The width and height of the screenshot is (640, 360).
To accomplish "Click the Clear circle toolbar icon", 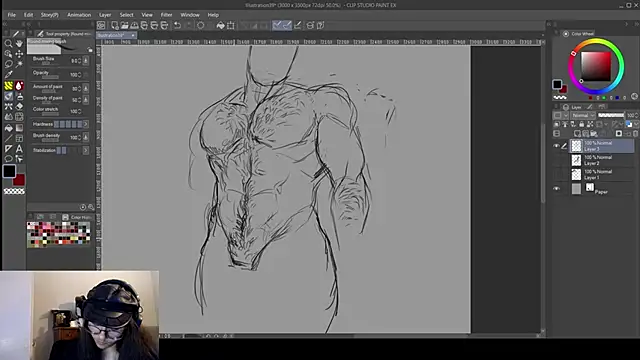I will [x=201, y=25].
